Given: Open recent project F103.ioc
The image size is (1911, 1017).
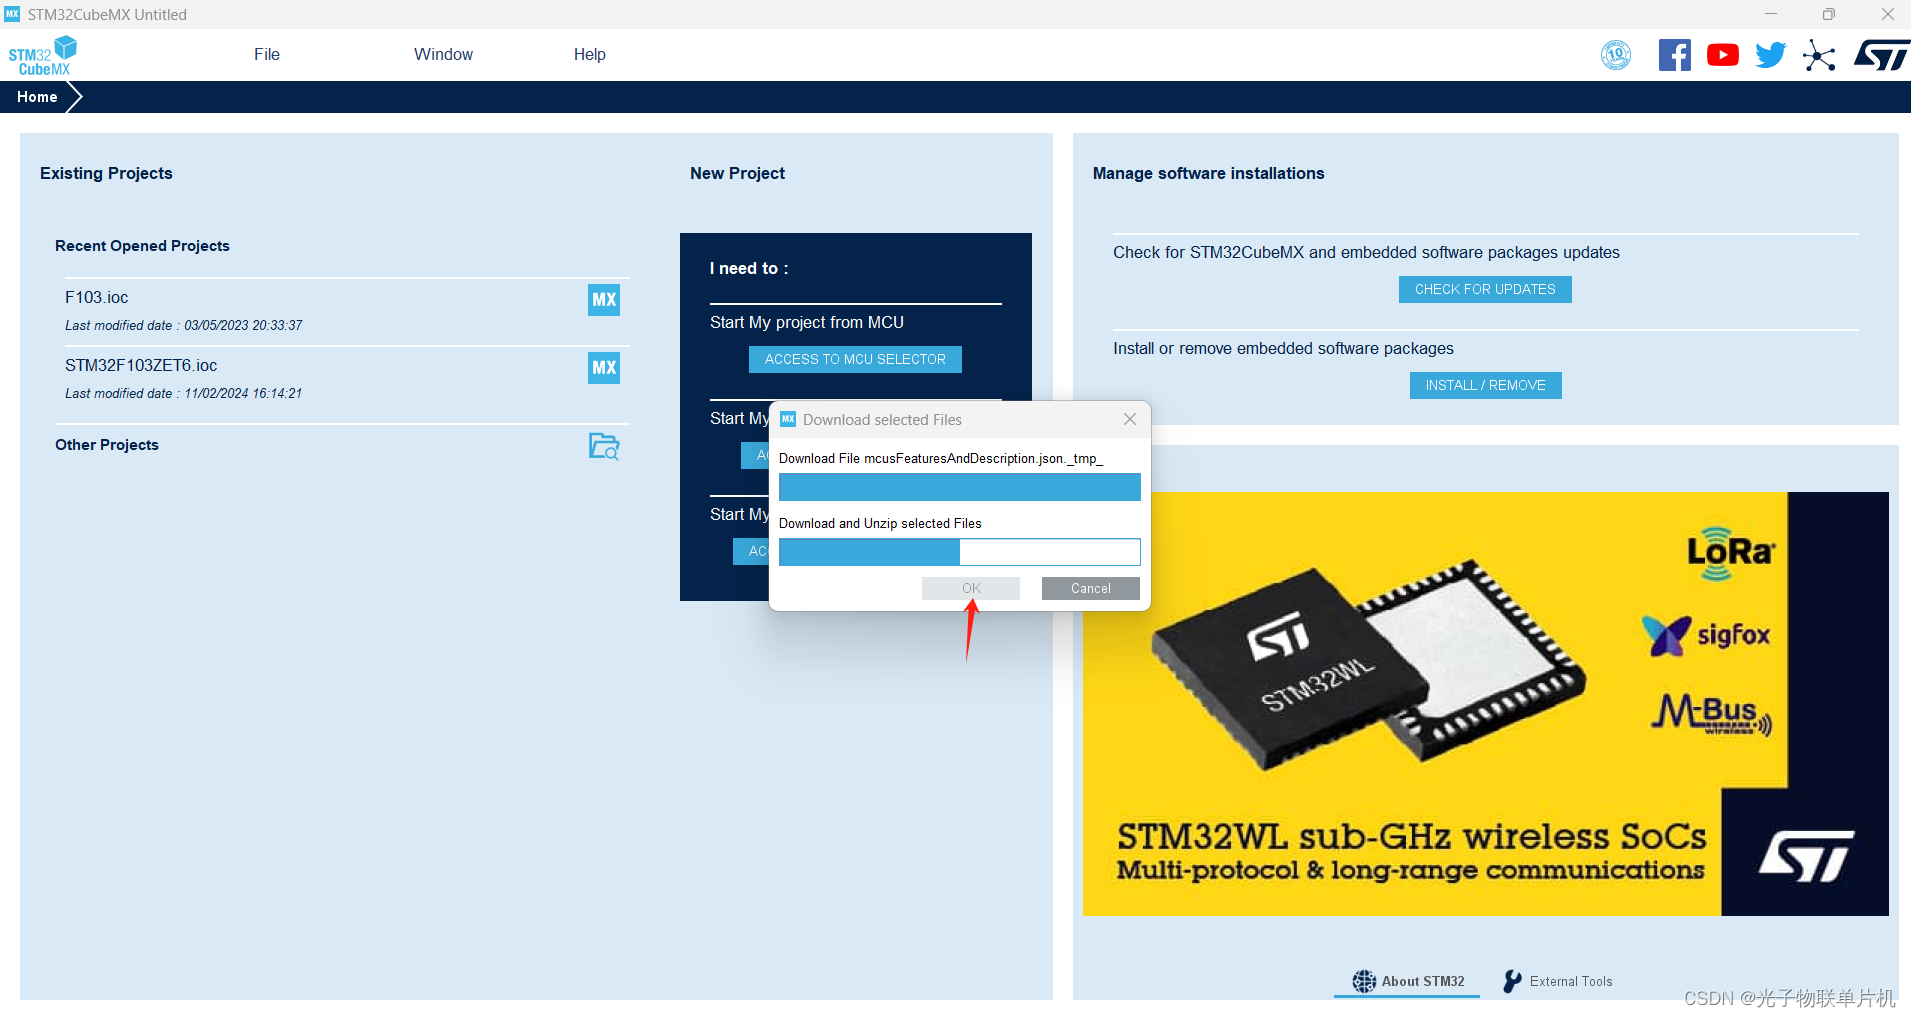Looking at the screenshot, I should pyautogui.click(x=347, y=311).
